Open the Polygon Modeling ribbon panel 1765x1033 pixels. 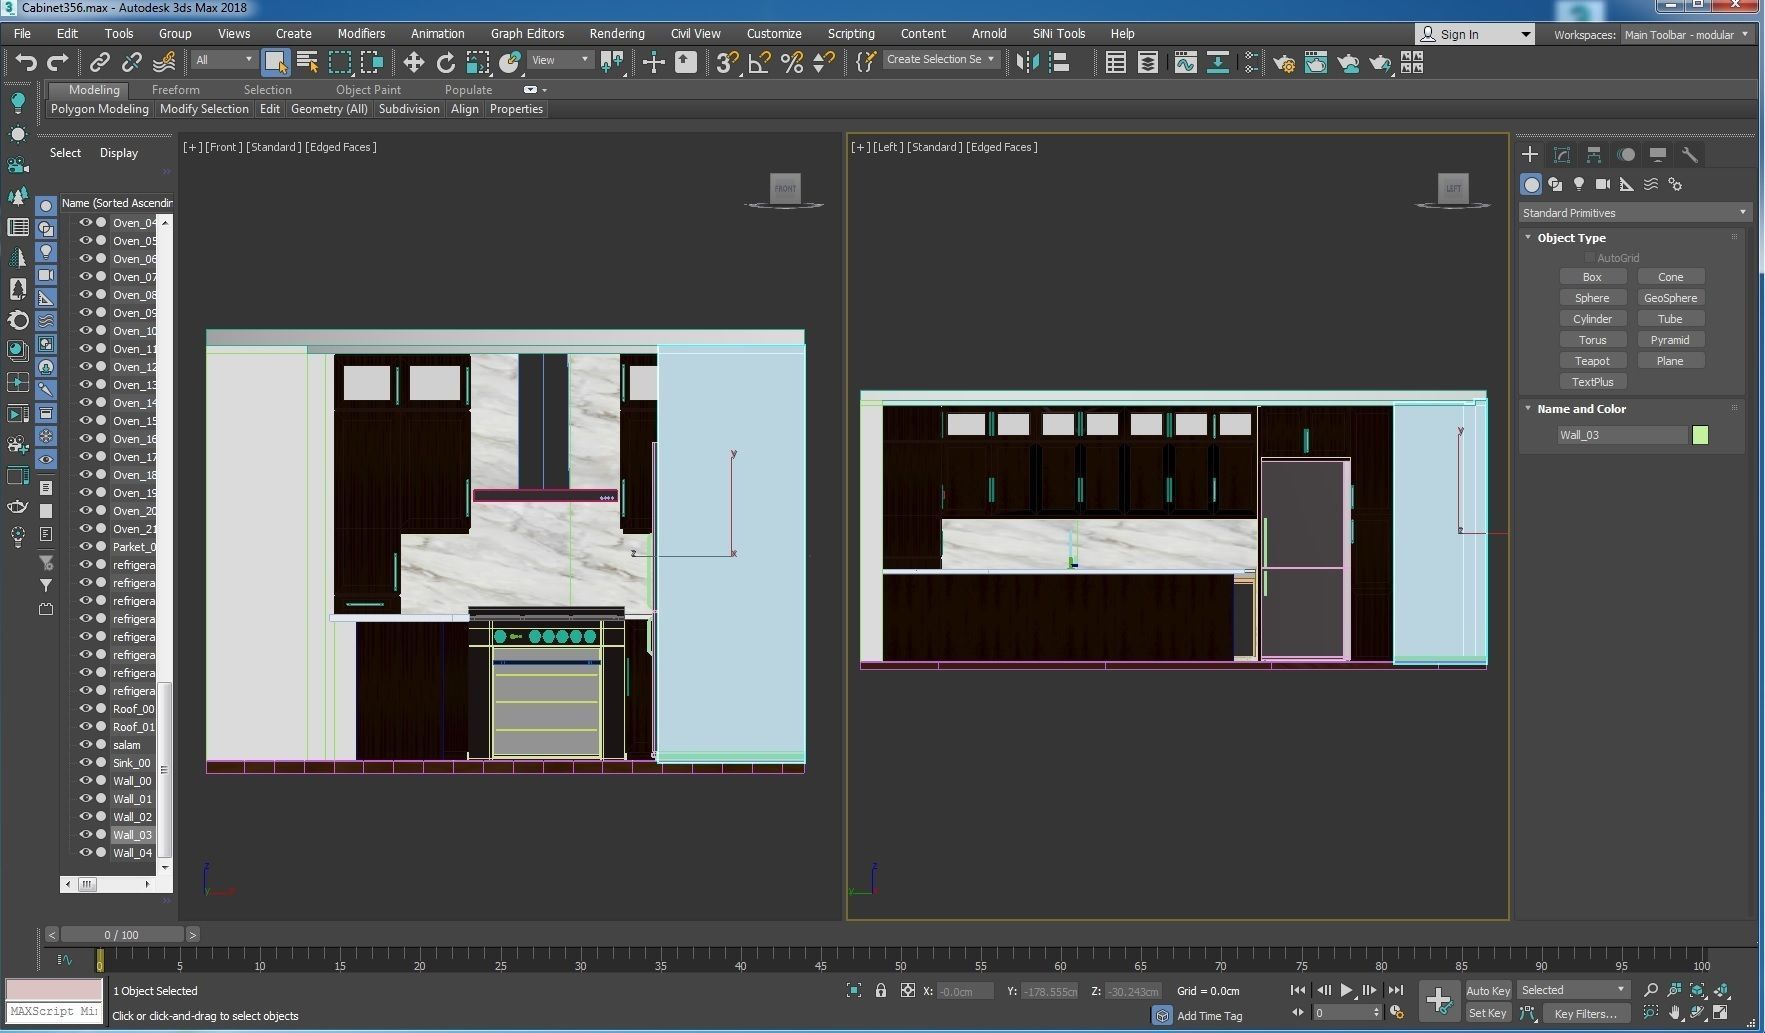(99, 109)
